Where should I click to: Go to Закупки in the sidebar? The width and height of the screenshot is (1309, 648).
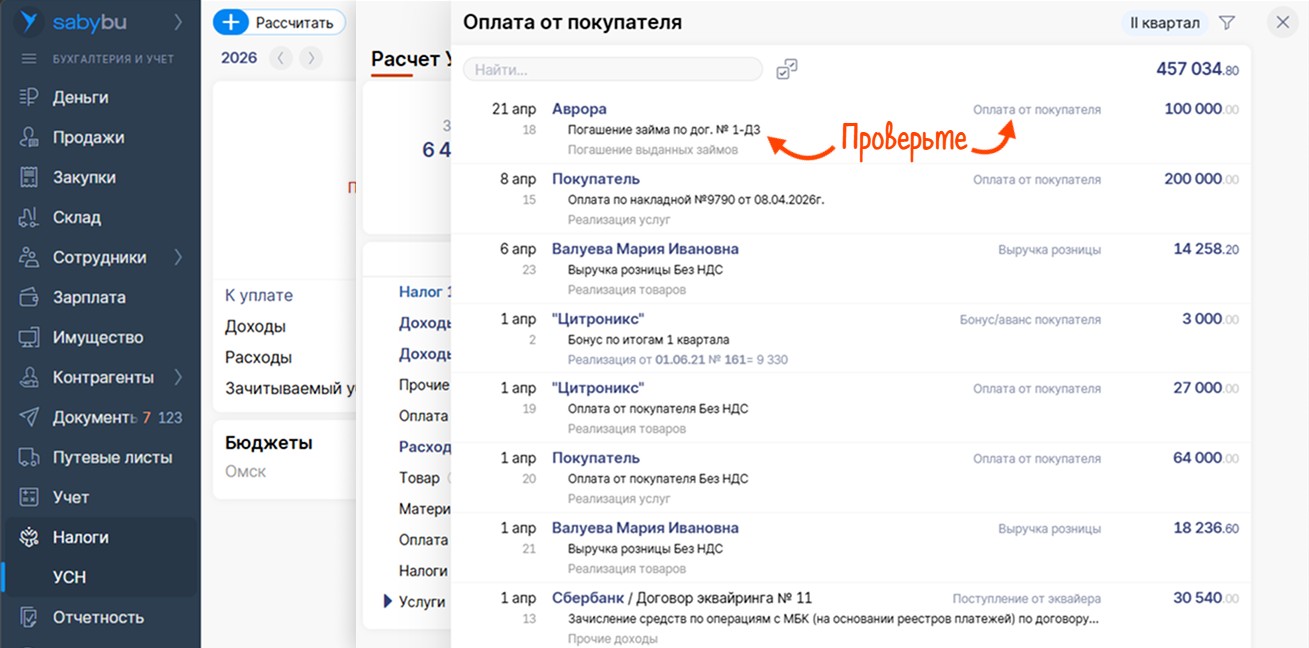[x=84, y=177]
